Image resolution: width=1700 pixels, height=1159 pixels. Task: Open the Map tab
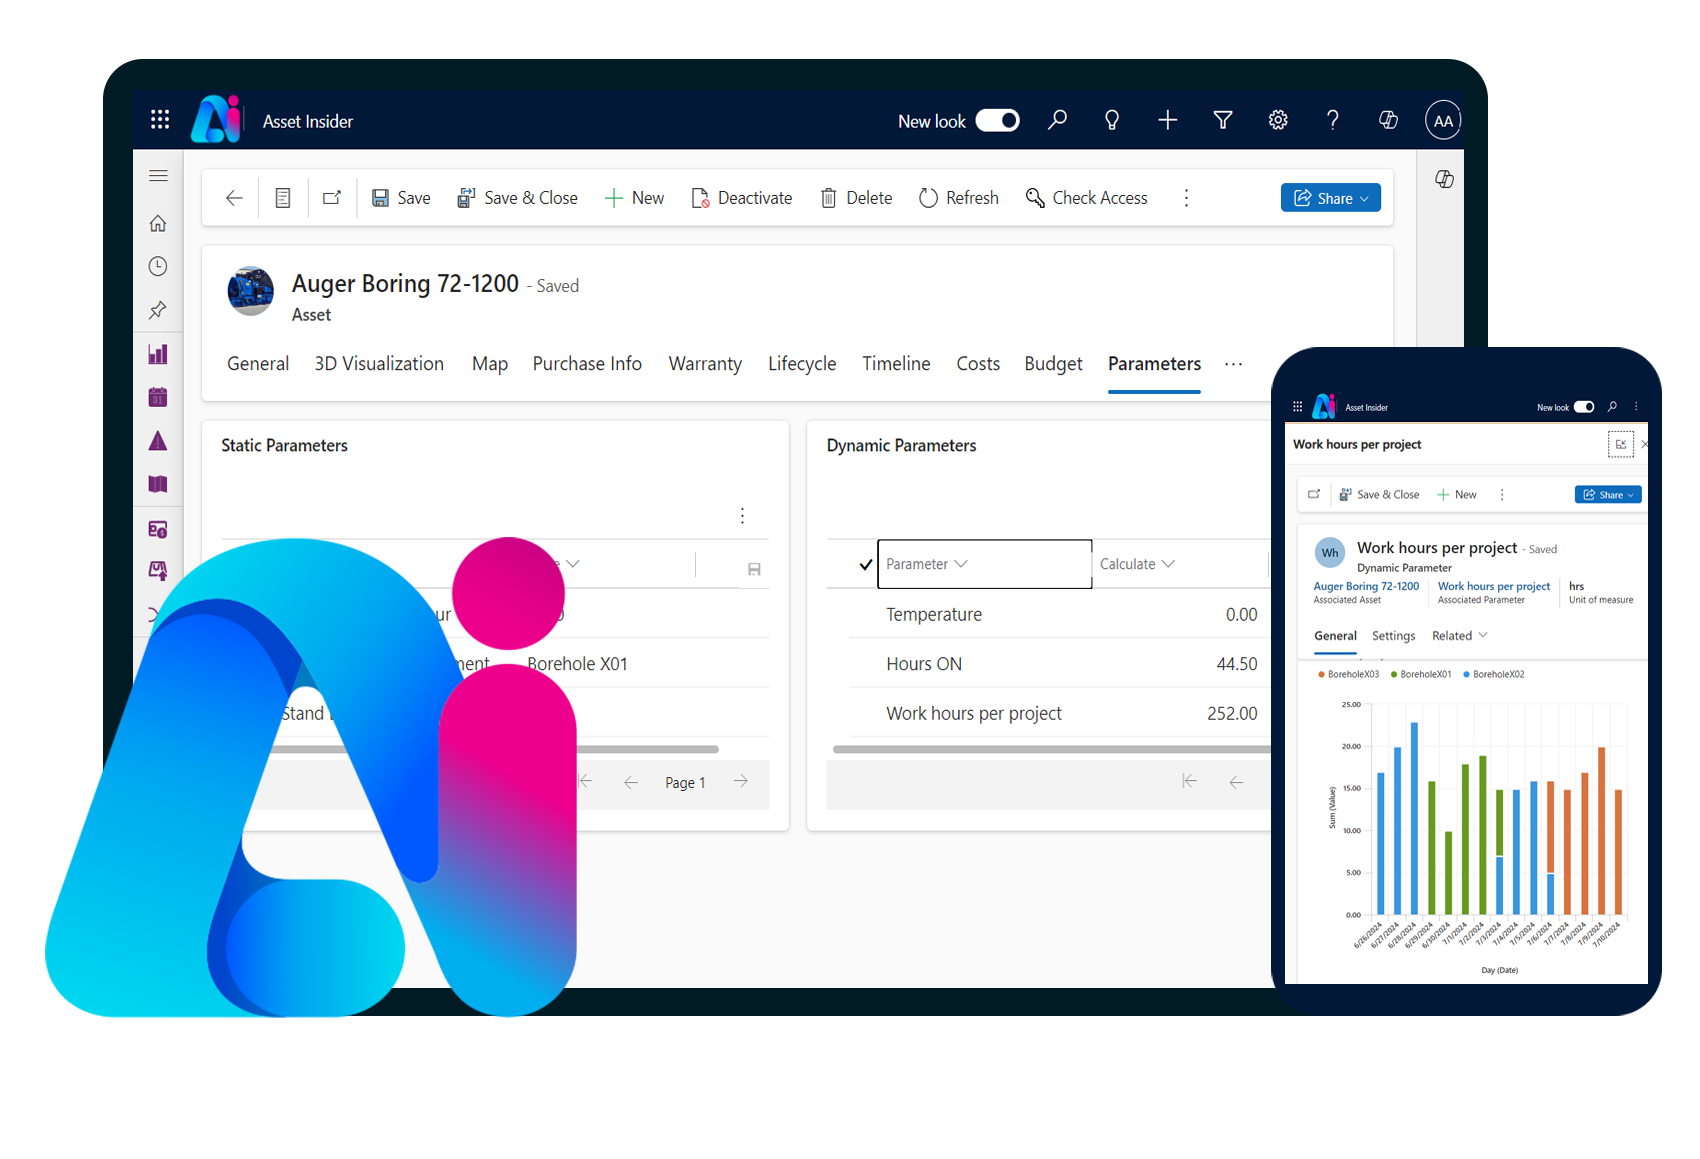tap(490, 364)
